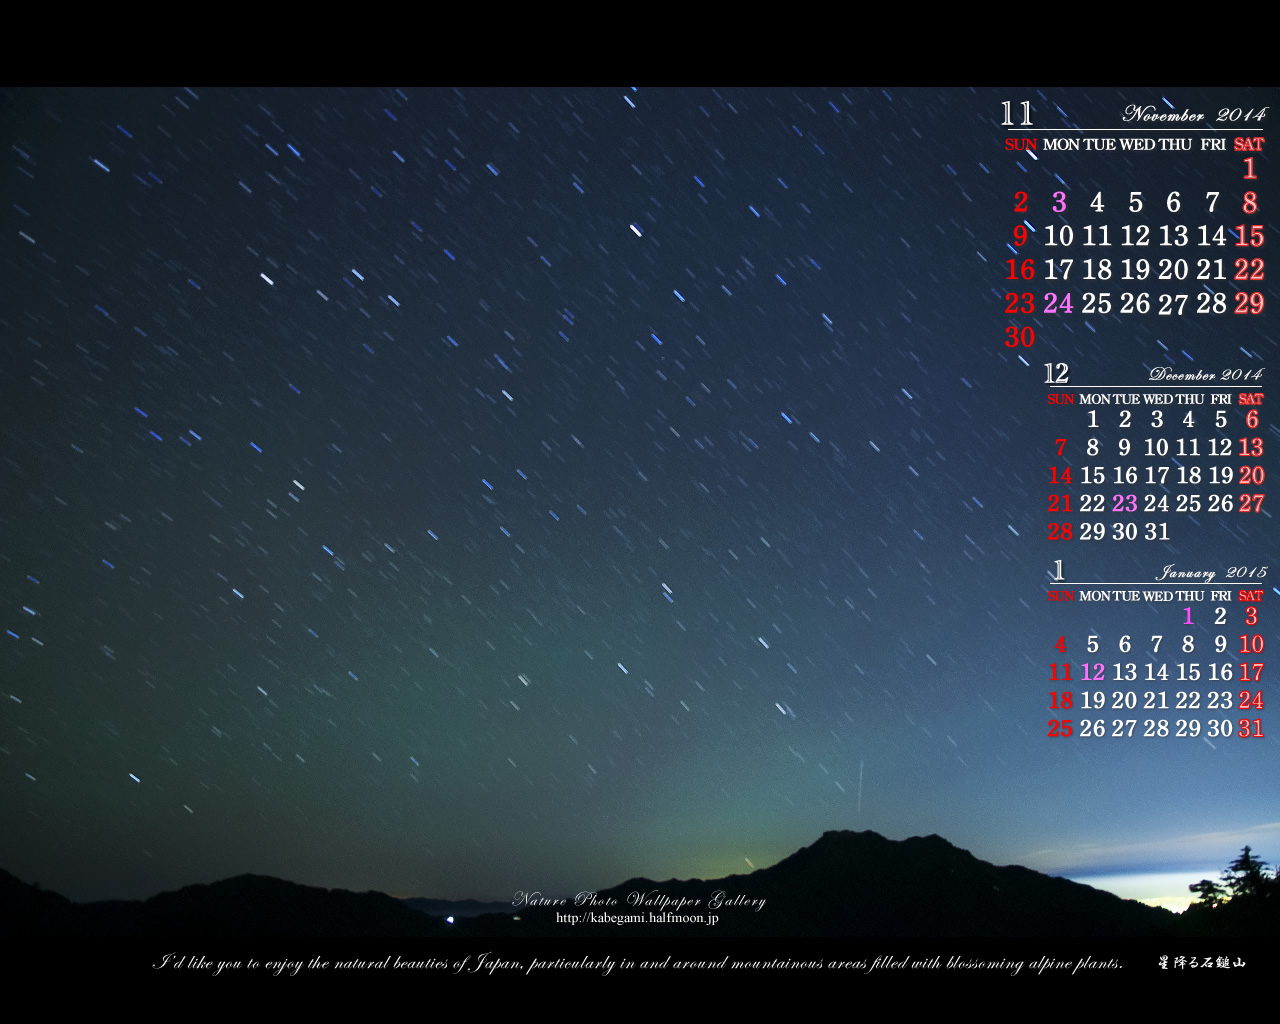This screenshot has width=1280, height=1024.
Task: Click the FRI header in January calendar
Action: point(1221,596)
